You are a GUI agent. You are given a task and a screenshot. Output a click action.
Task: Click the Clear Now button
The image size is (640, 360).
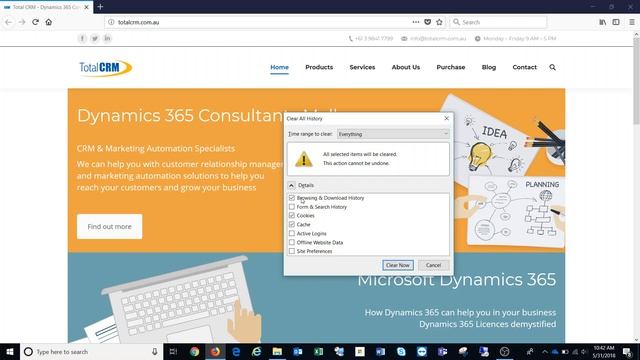398,265
